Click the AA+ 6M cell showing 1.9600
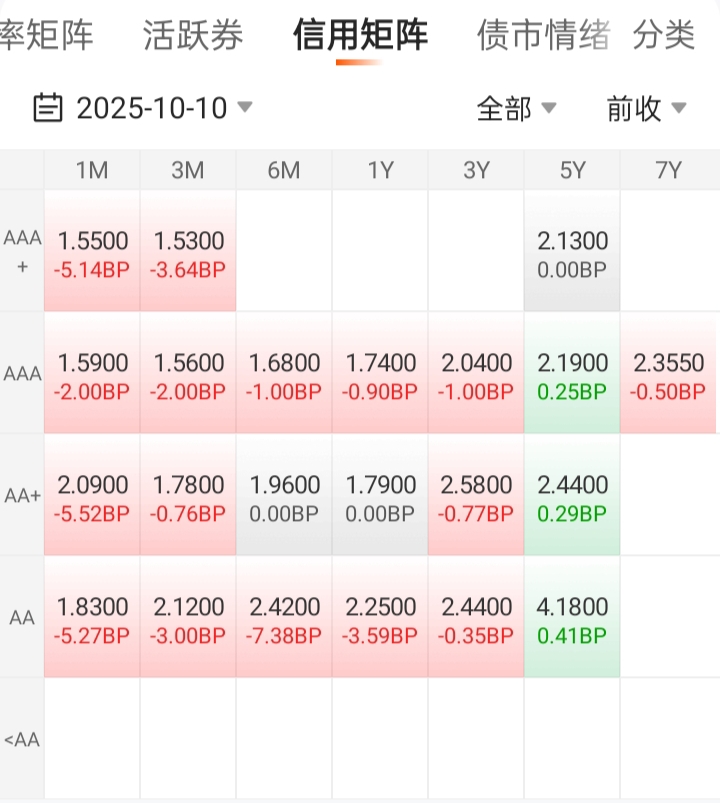 (284, 496)
